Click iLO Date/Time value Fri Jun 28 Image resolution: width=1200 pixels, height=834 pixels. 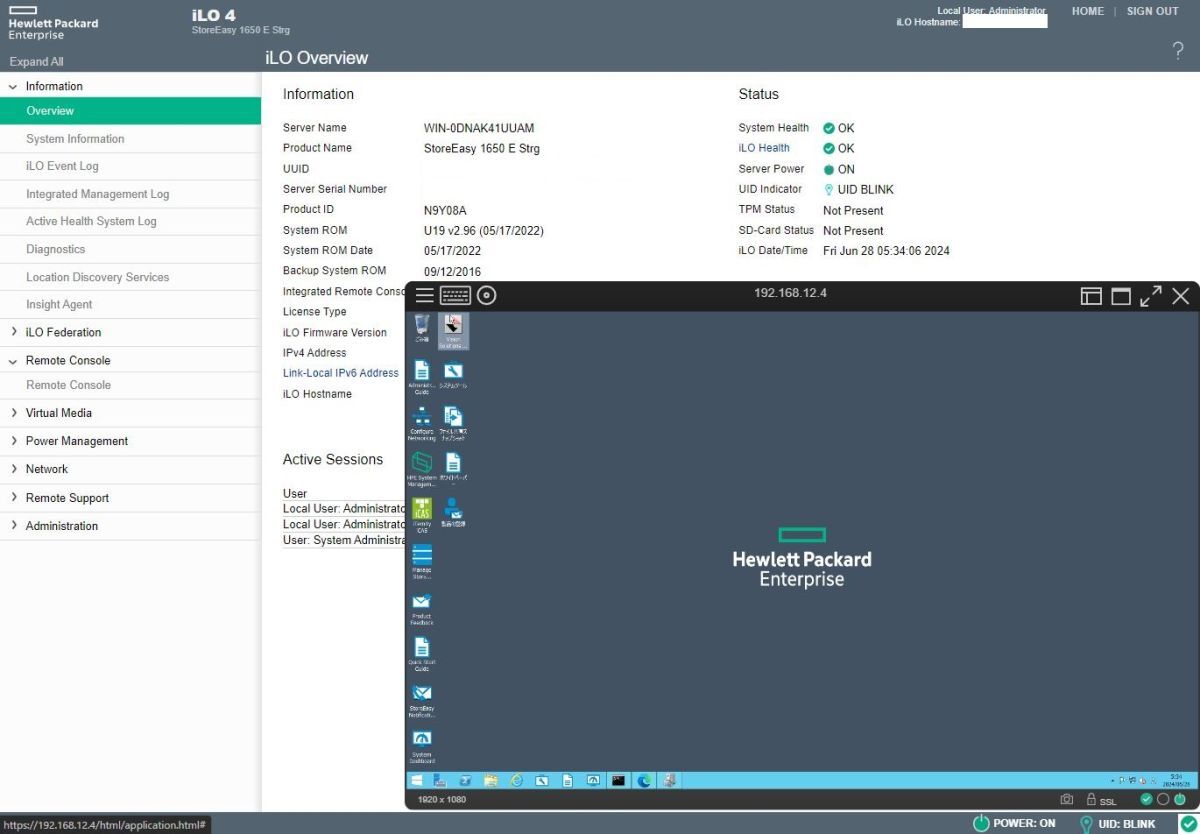point(886,251)
